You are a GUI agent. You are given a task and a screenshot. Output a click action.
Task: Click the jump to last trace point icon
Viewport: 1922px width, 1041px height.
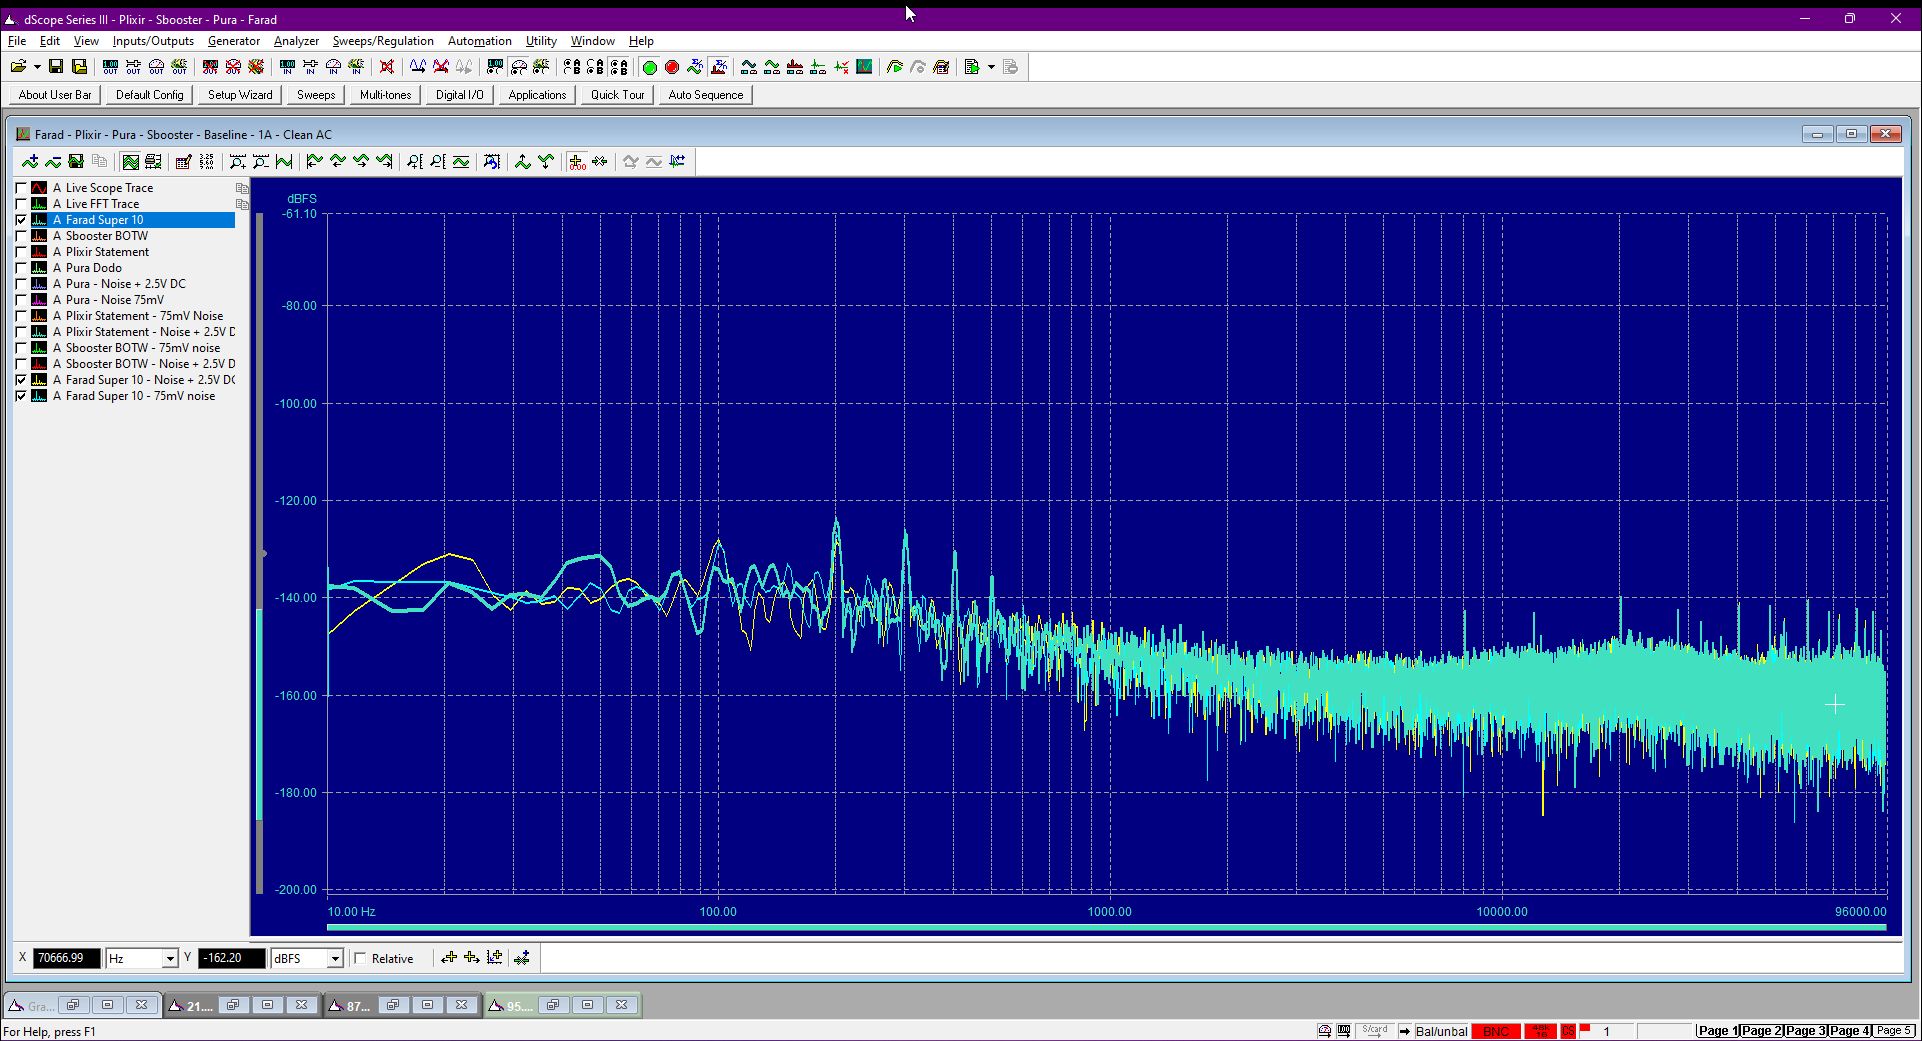[384, 162]
